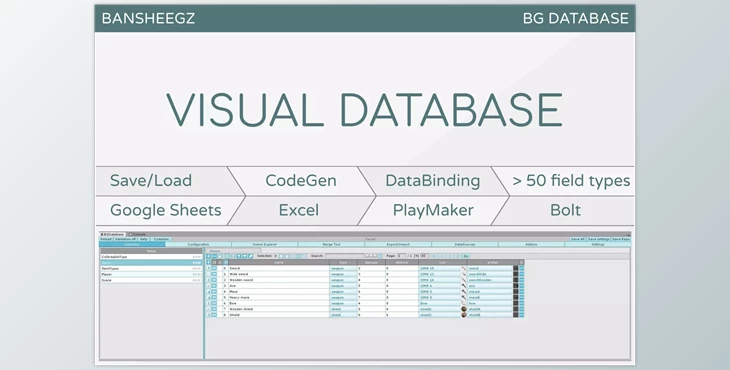Click the cyan button left of Wooden shield row
This screenshot has height=370, width=730.
pyautogui.click(x=214, y=309)
